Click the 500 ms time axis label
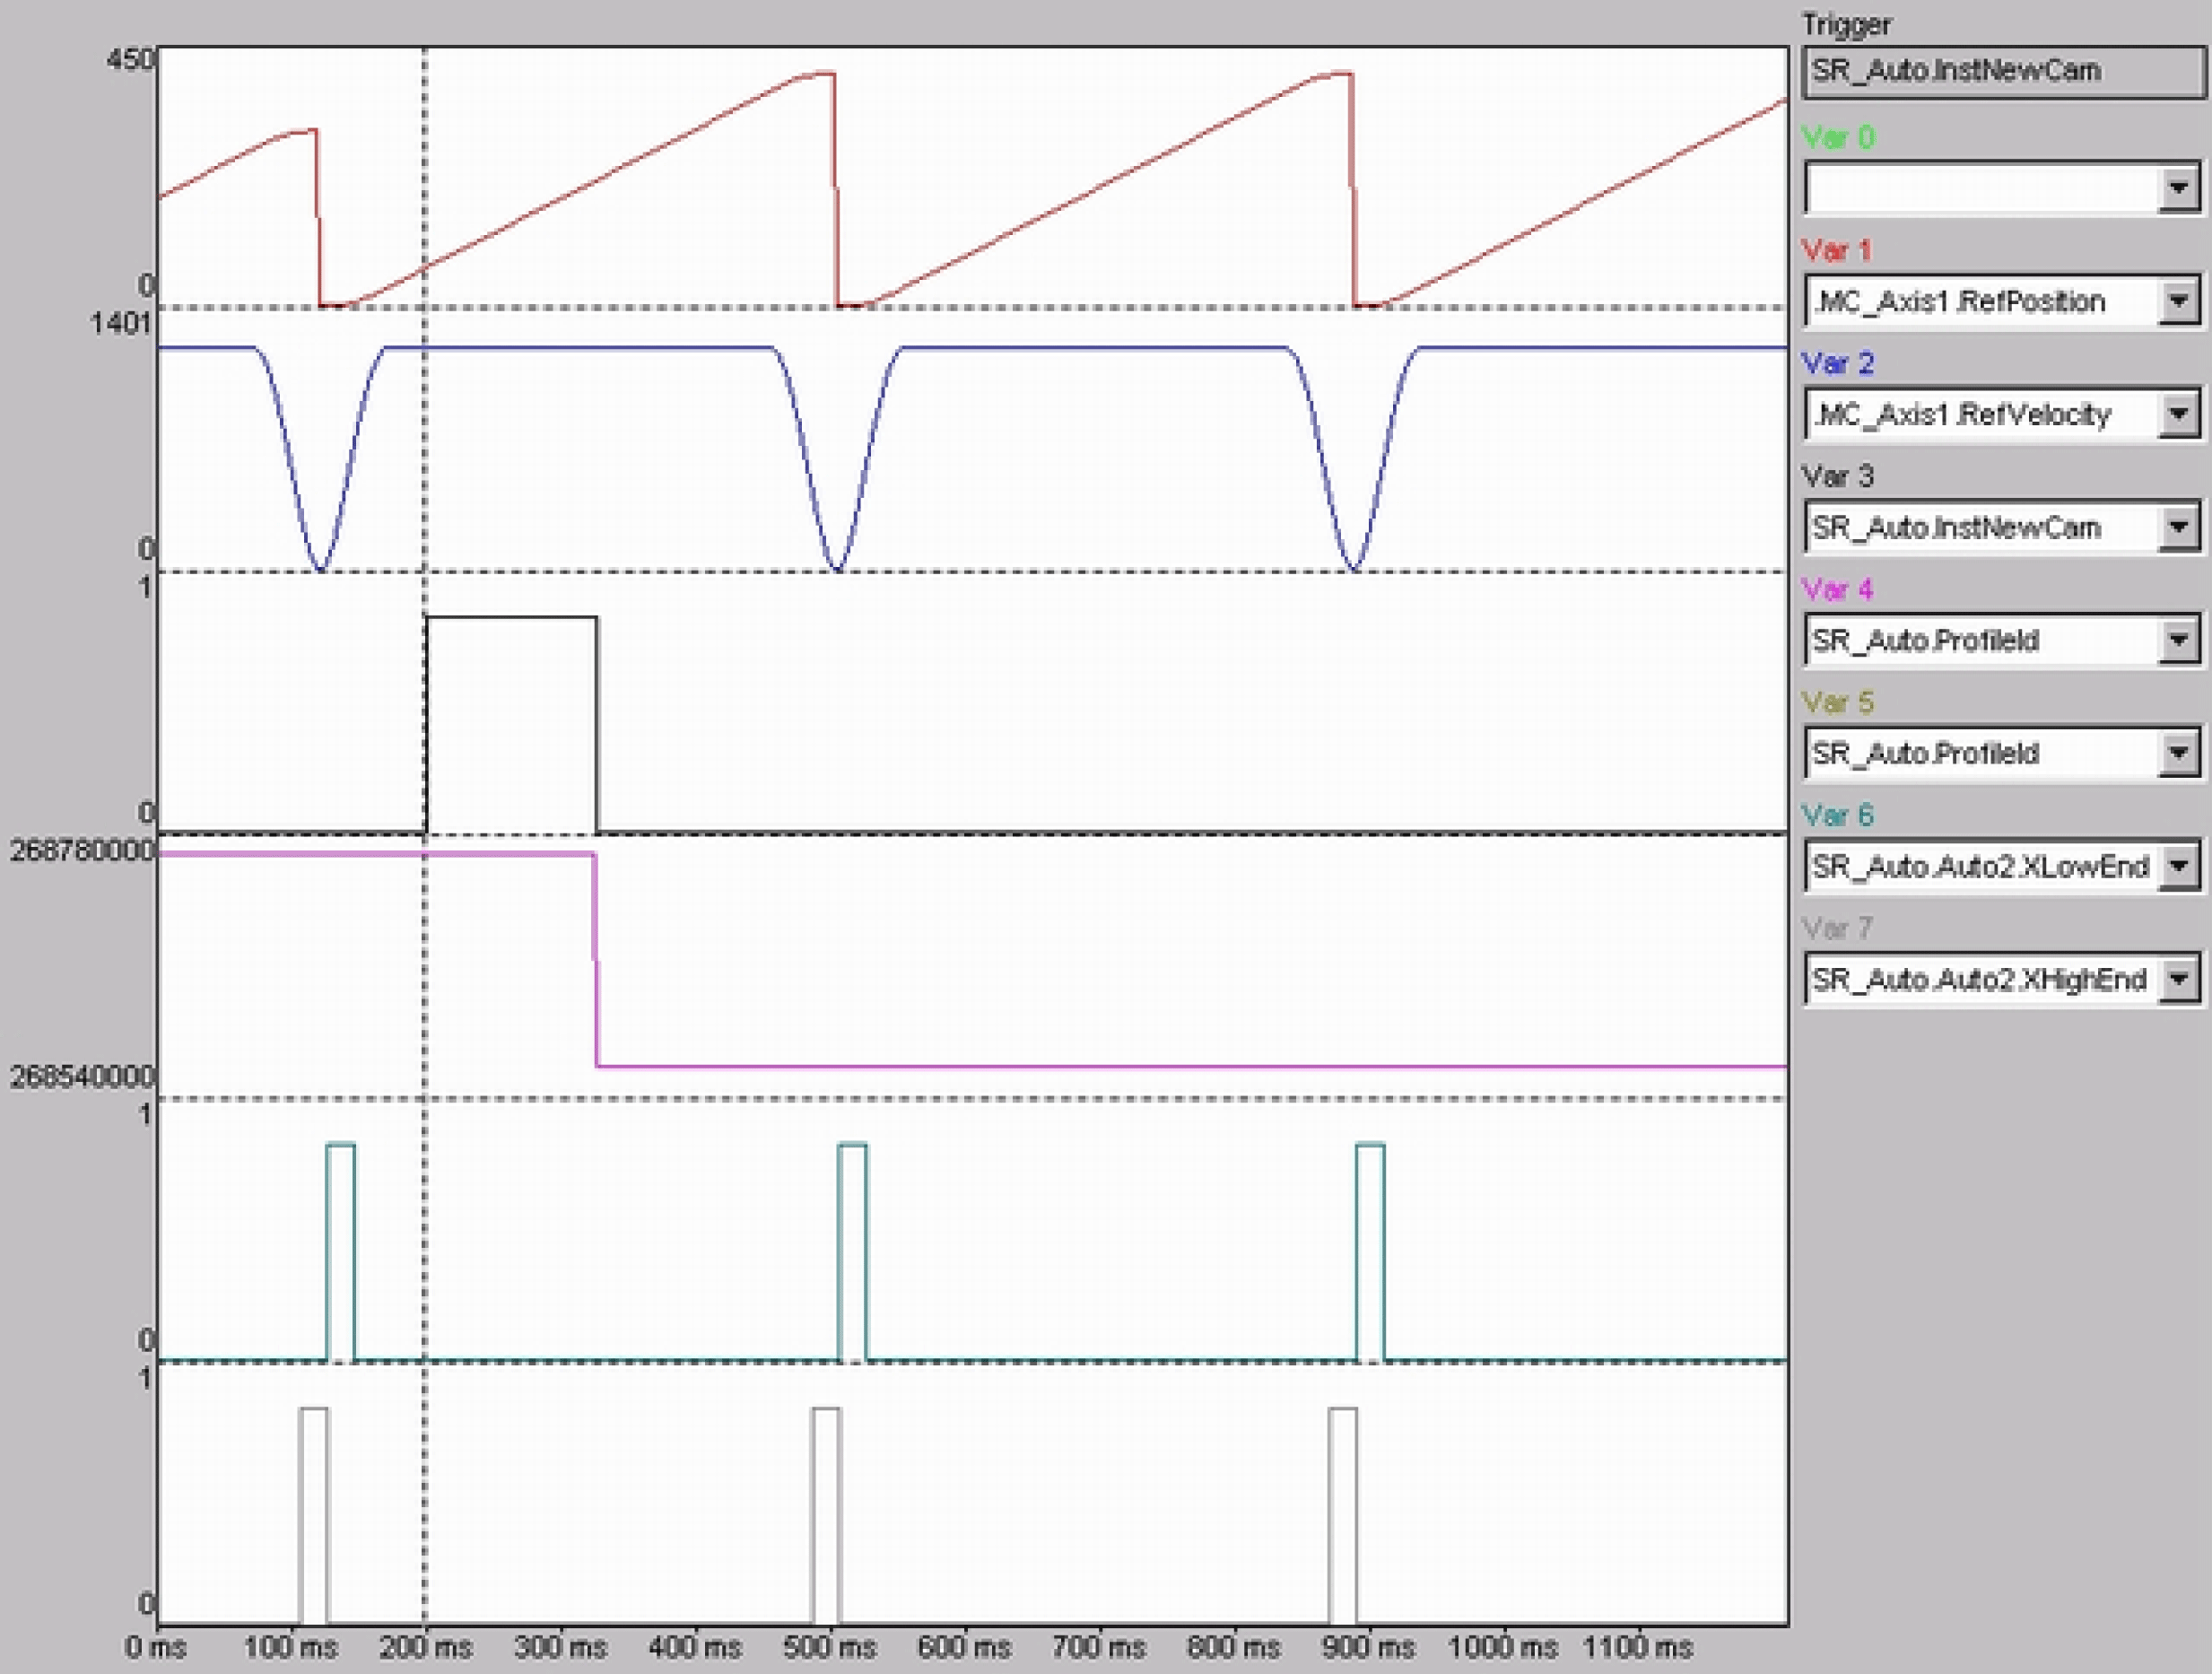Viewport: 2212px width, 1674px height. 829,1647
